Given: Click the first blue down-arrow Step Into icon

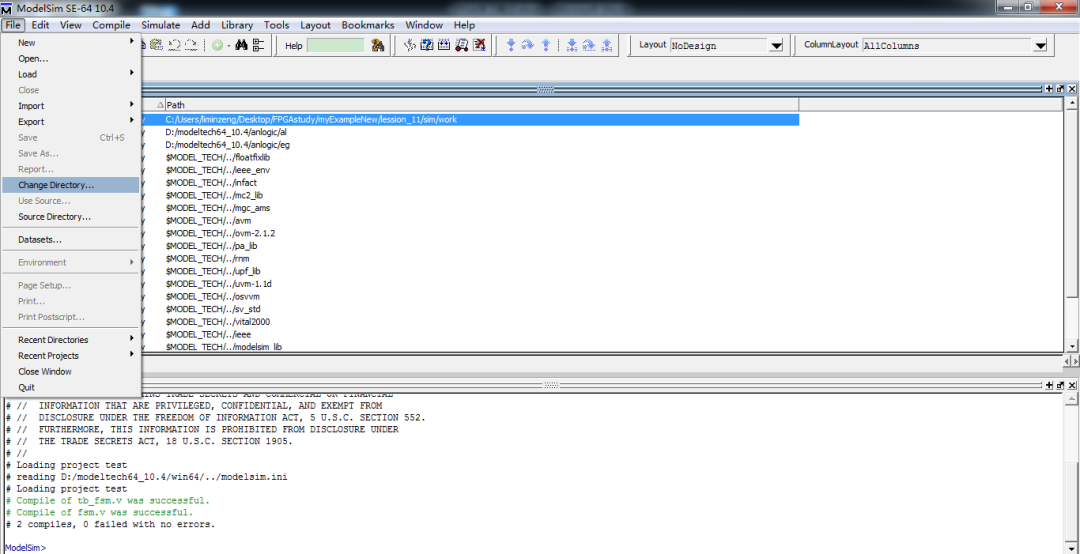Looking at the screenshot, I should (510, 45).
